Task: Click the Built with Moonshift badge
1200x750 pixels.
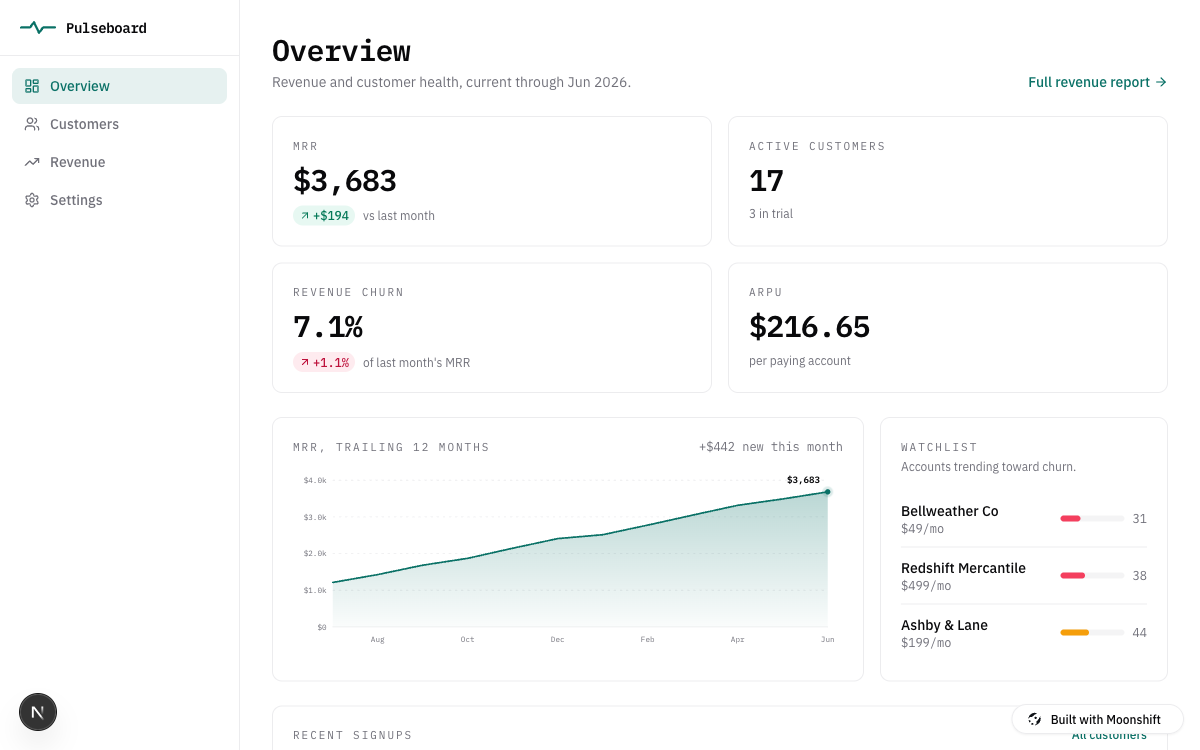Action: click(x=1097, y=720)
